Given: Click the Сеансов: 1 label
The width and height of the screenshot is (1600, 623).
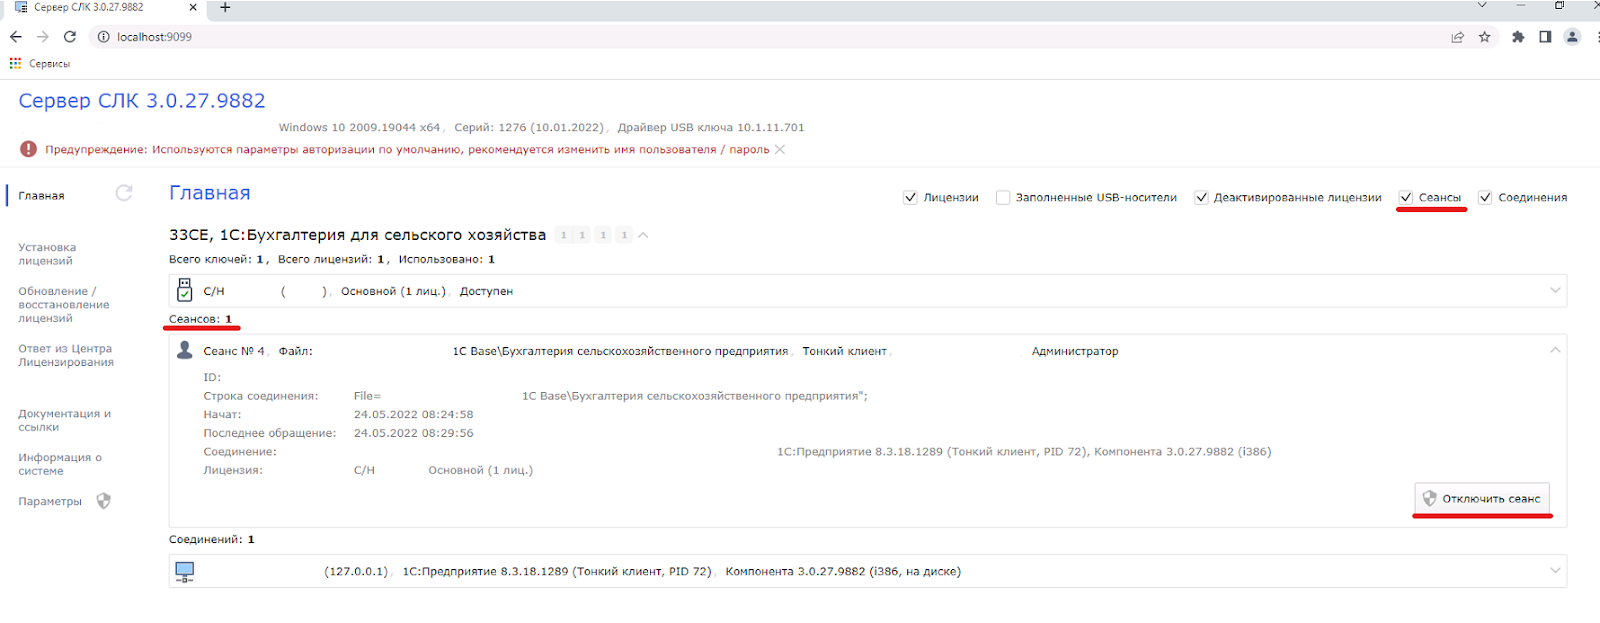Looking at the screenshot, I should [200, 319].
